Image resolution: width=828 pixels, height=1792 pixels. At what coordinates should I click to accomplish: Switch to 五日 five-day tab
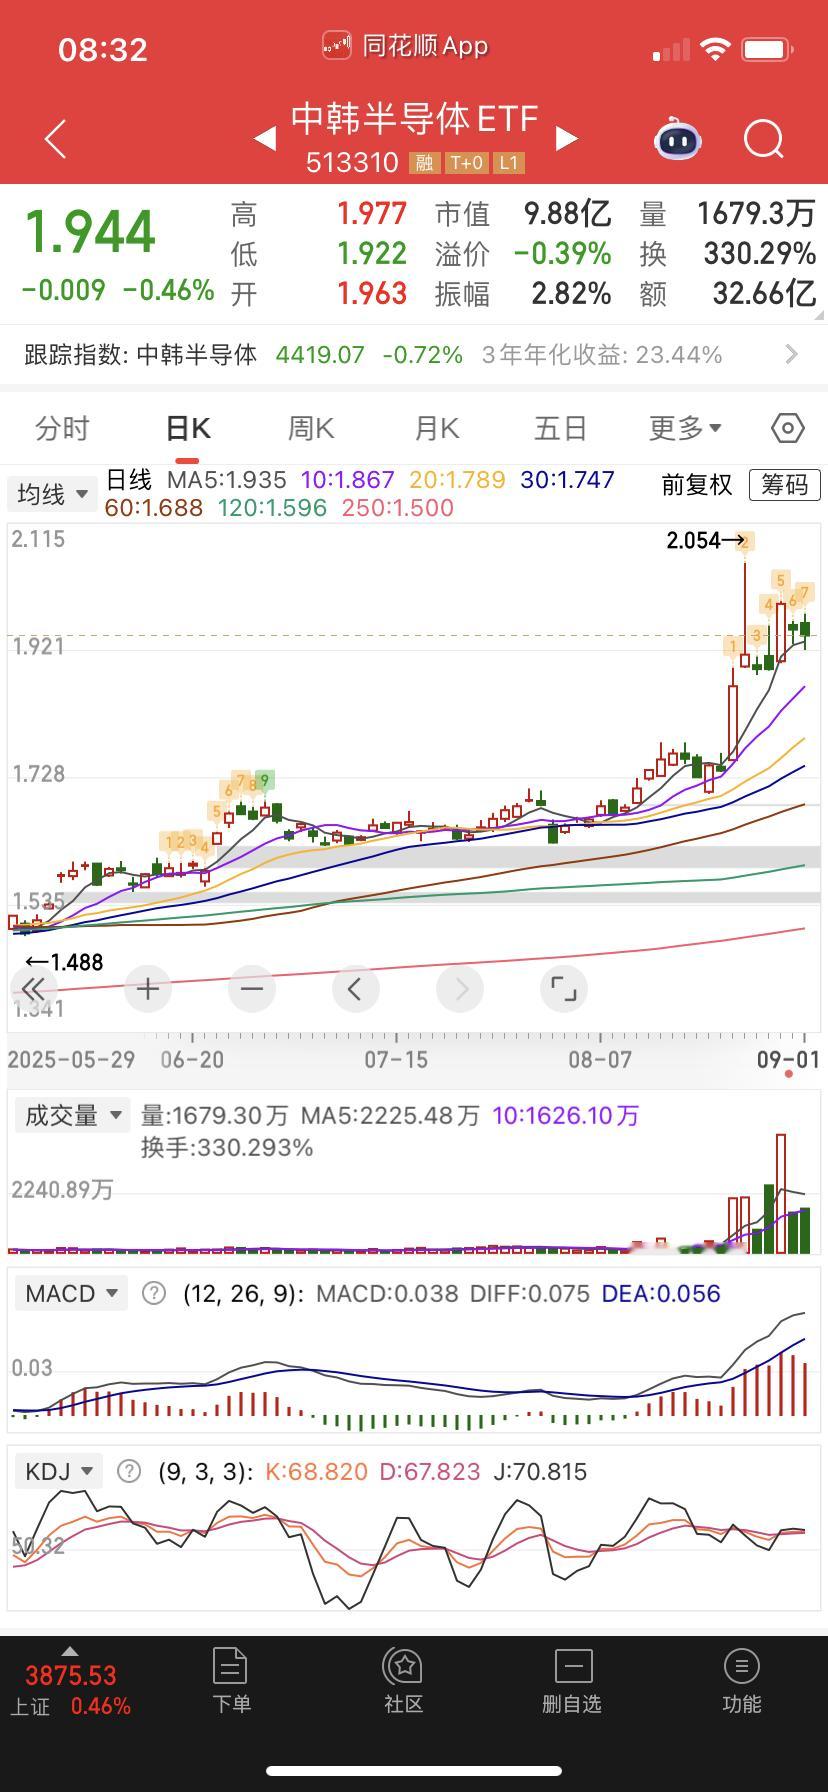coord(560,428)
